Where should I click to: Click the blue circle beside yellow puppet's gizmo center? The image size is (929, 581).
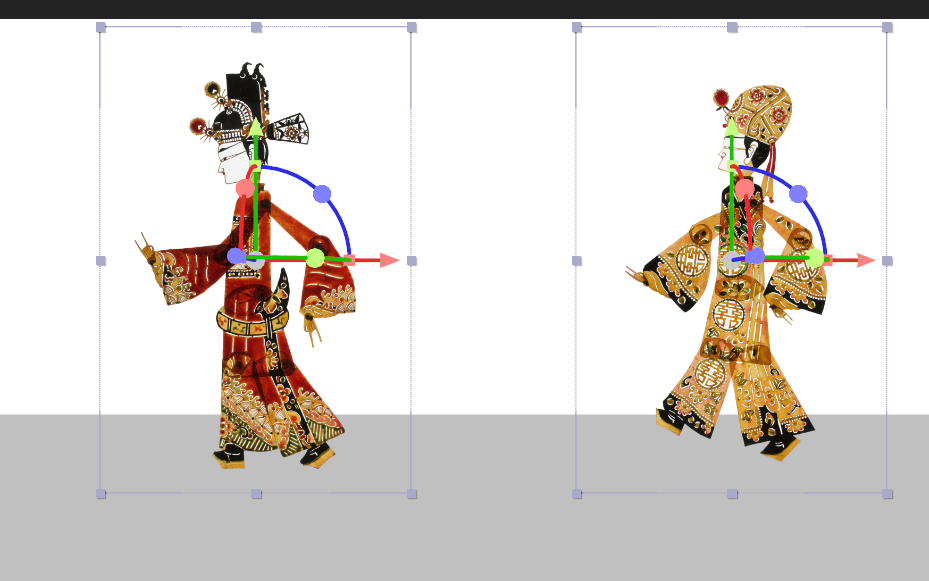pos(755,256)
